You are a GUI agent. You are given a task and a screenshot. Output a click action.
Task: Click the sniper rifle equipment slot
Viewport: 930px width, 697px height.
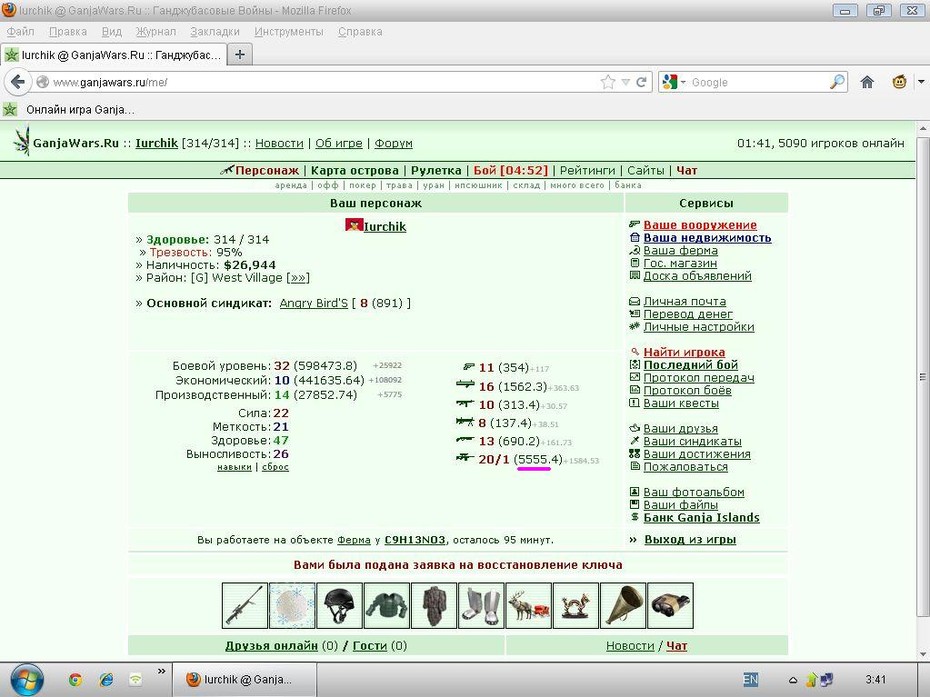(x=244, y=605)
